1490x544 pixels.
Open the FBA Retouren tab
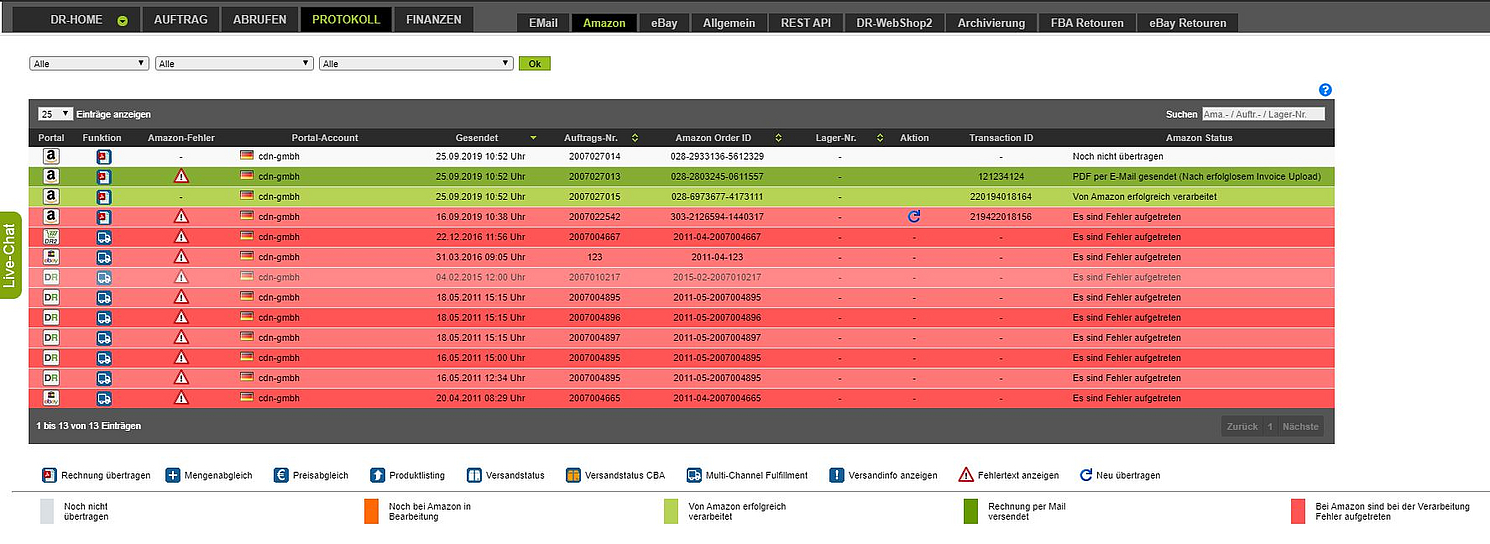coord(1087,23)
